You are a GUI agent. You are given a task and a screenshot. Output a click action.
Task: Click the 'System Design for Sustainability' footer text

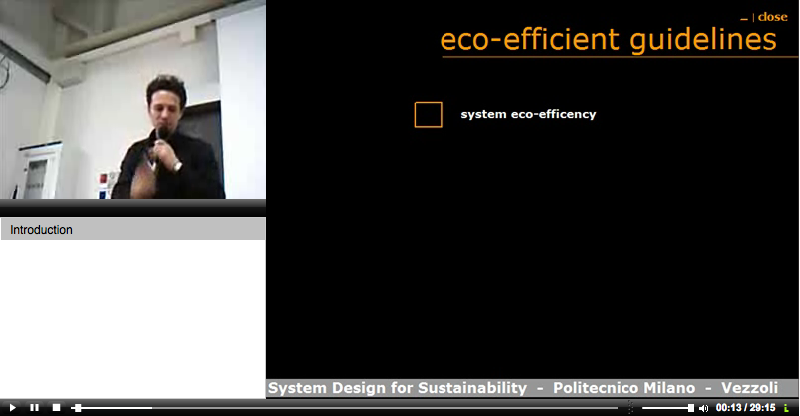[397, 388]
